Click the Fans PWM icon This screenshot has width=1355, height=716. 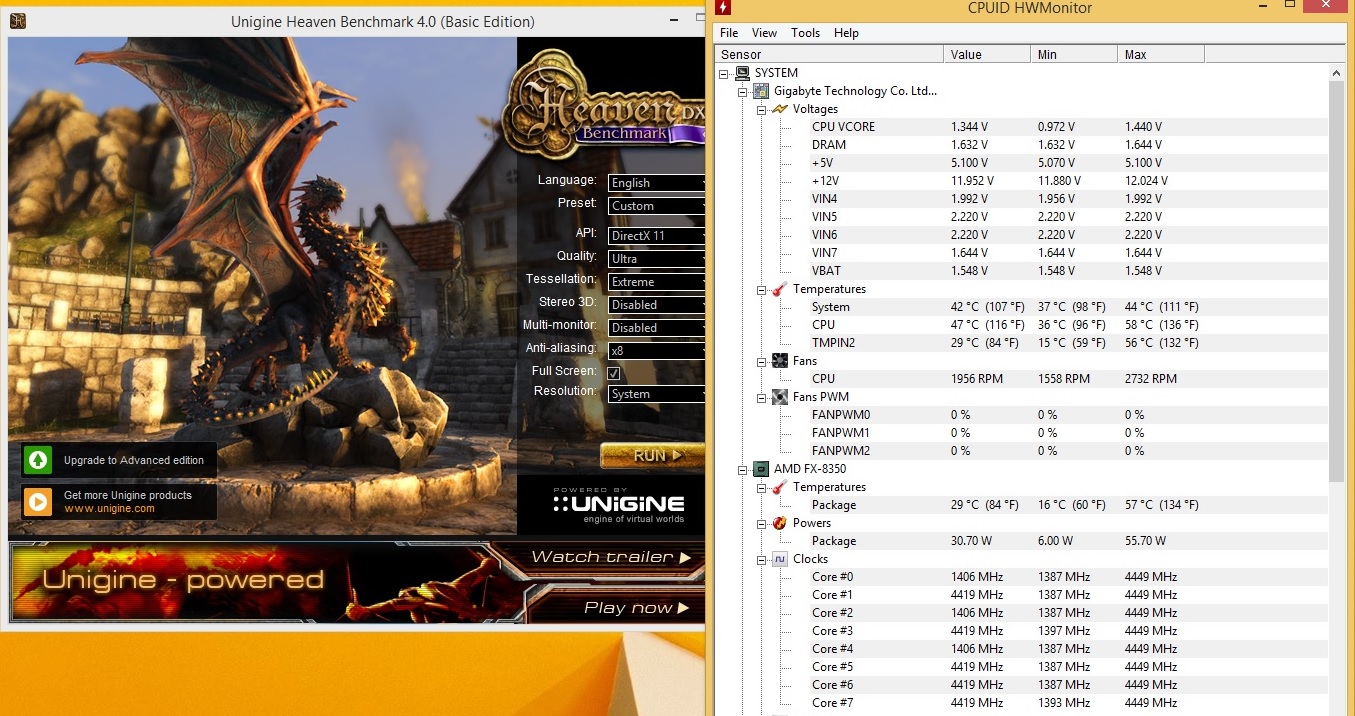[x=780, y=397]
